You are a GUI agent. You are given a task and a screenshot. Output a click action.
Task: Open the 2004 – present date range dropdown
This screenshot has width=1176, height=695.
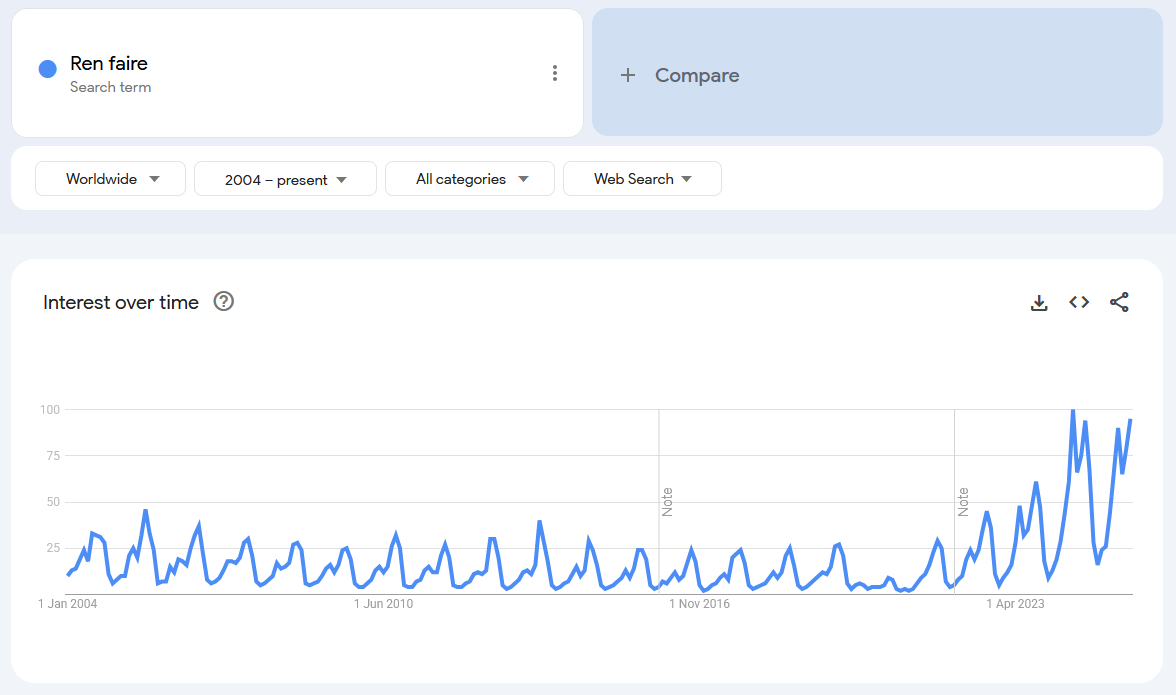pyautogui.click(x=285, y=178)
